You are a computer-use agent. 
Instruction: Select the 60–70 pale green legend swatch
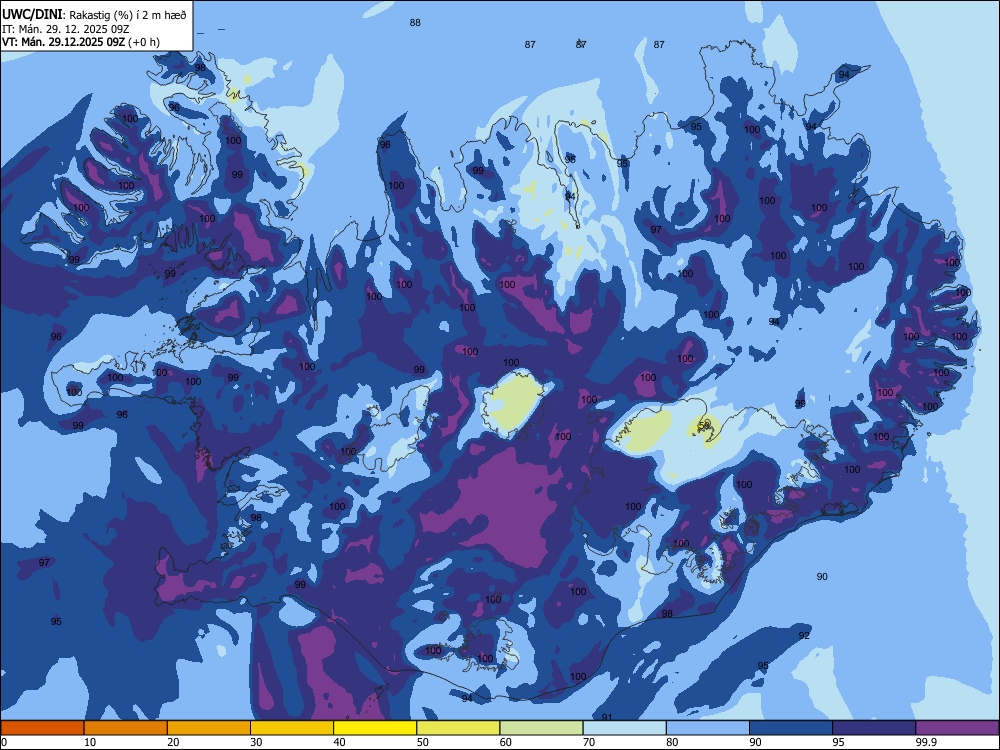541,728
